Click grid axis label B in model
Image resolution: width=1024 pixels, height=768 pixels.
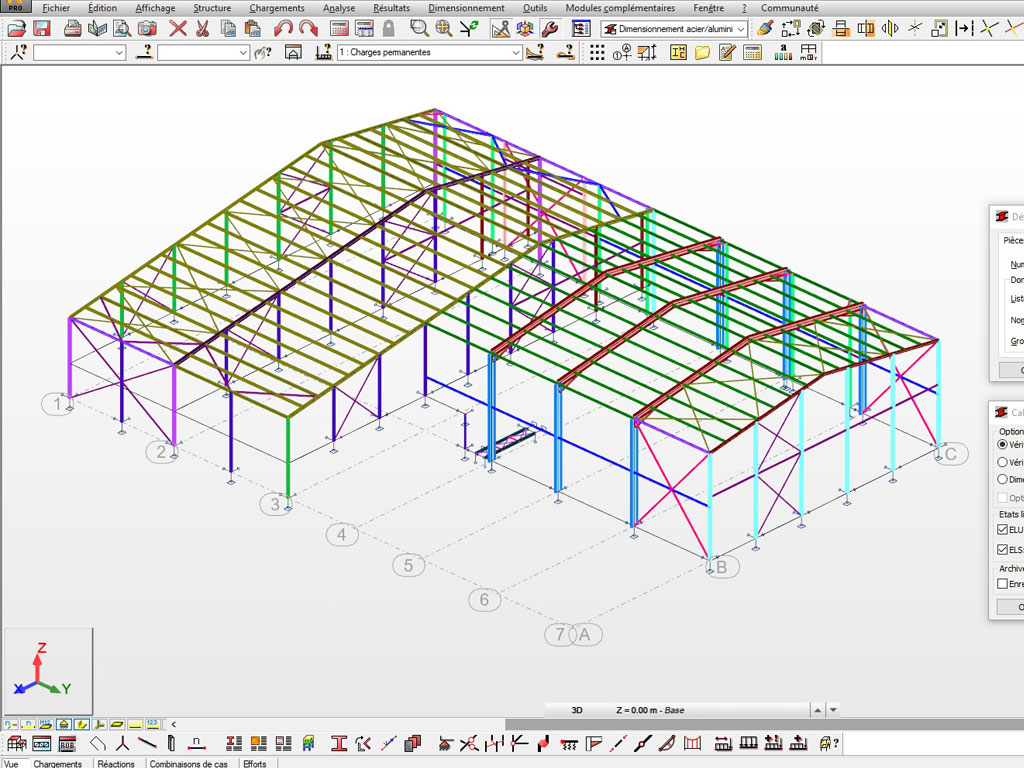(722, 567)
